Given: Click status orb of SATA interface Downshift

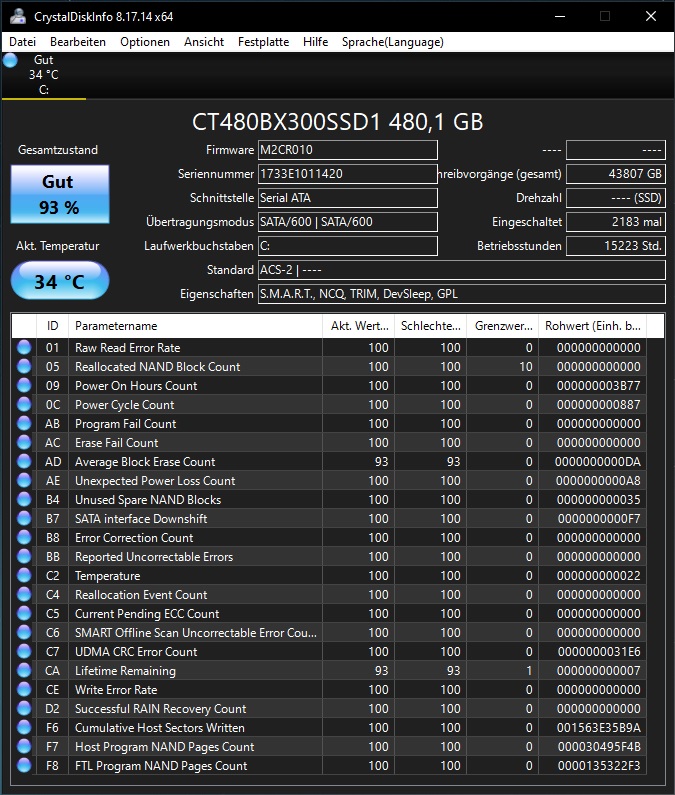Looking at the screenshot, I should (x=24, y=519).
